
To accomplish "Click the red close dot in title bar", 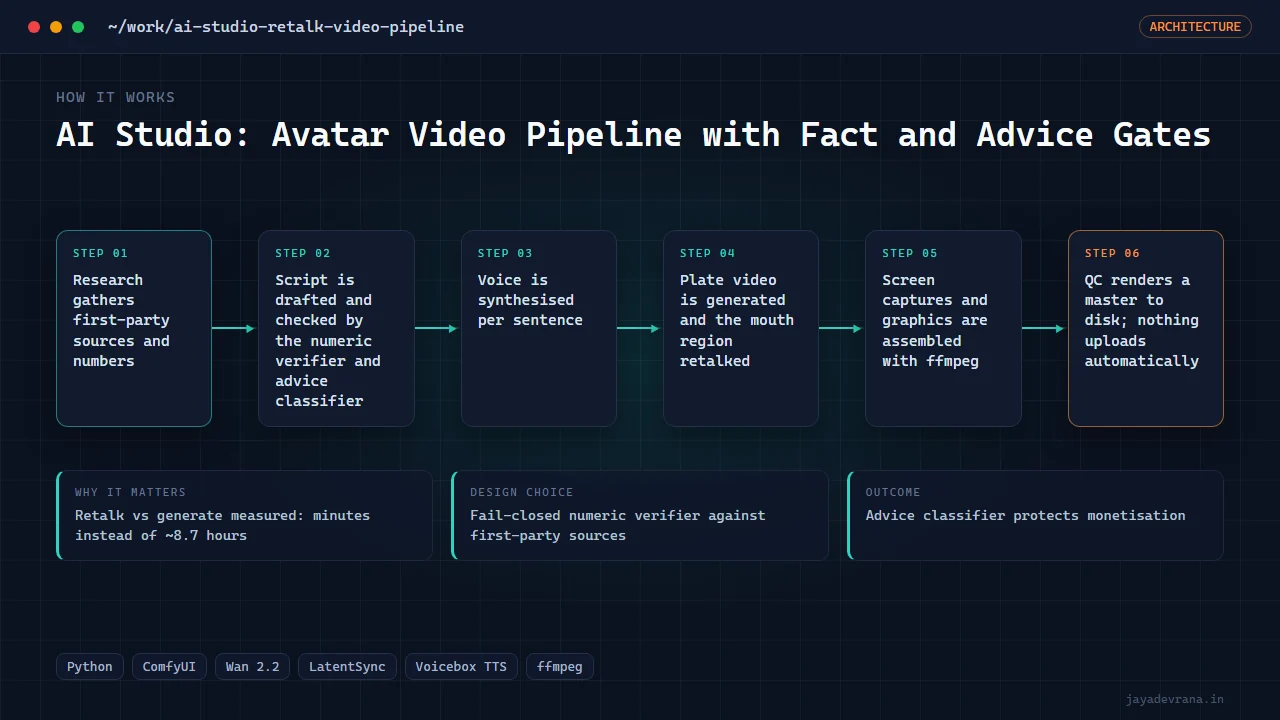I will coord(34,27).
